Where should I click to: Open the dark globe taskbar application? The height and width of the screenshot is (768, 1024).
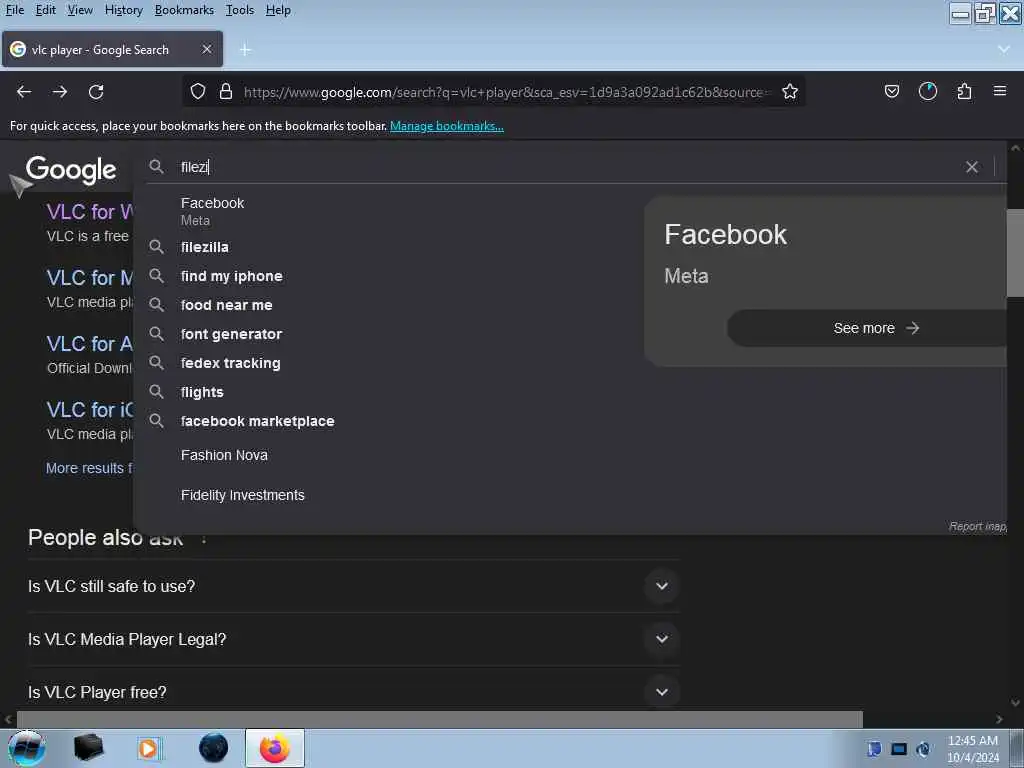coord(214,748)
